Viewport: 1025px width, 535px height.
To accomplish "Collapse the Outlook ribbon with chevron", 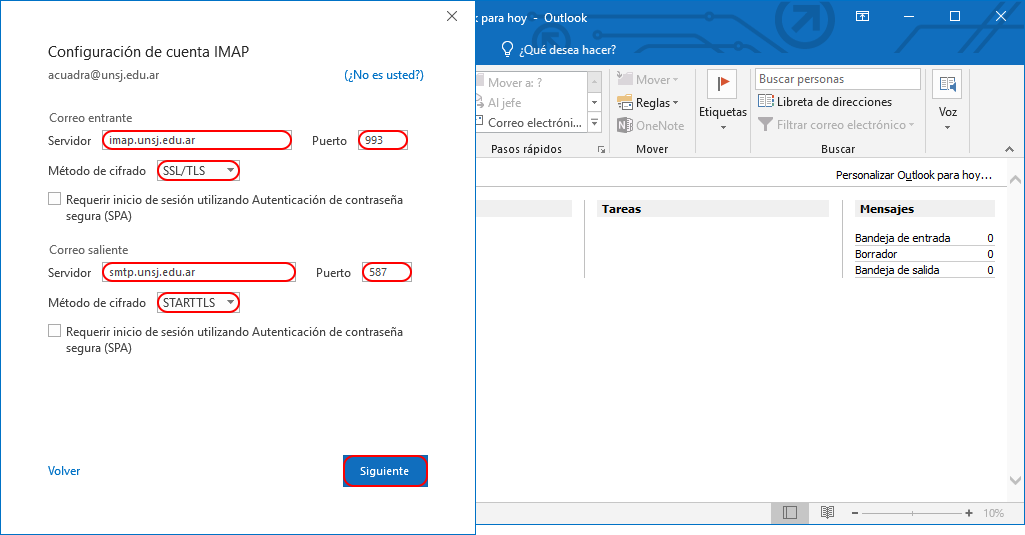I will [x=1009, y=150].
